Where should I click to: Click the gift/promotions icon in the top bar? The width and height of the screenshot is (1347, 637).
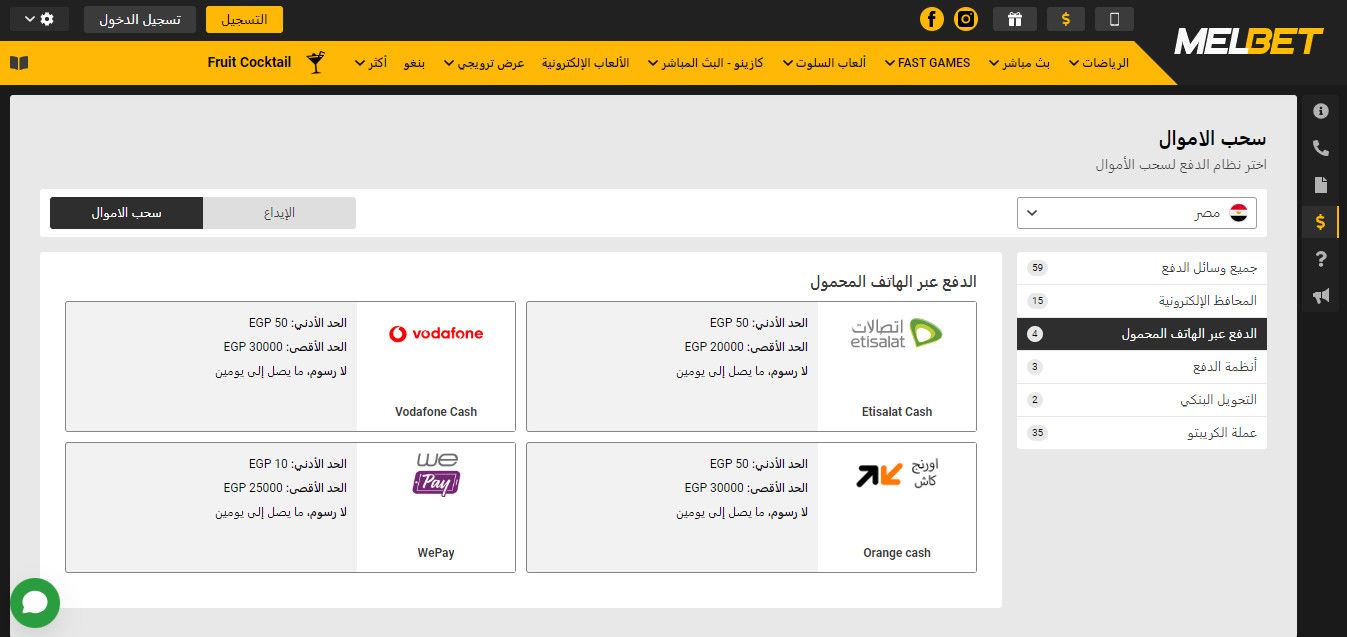coord(1014,19)
